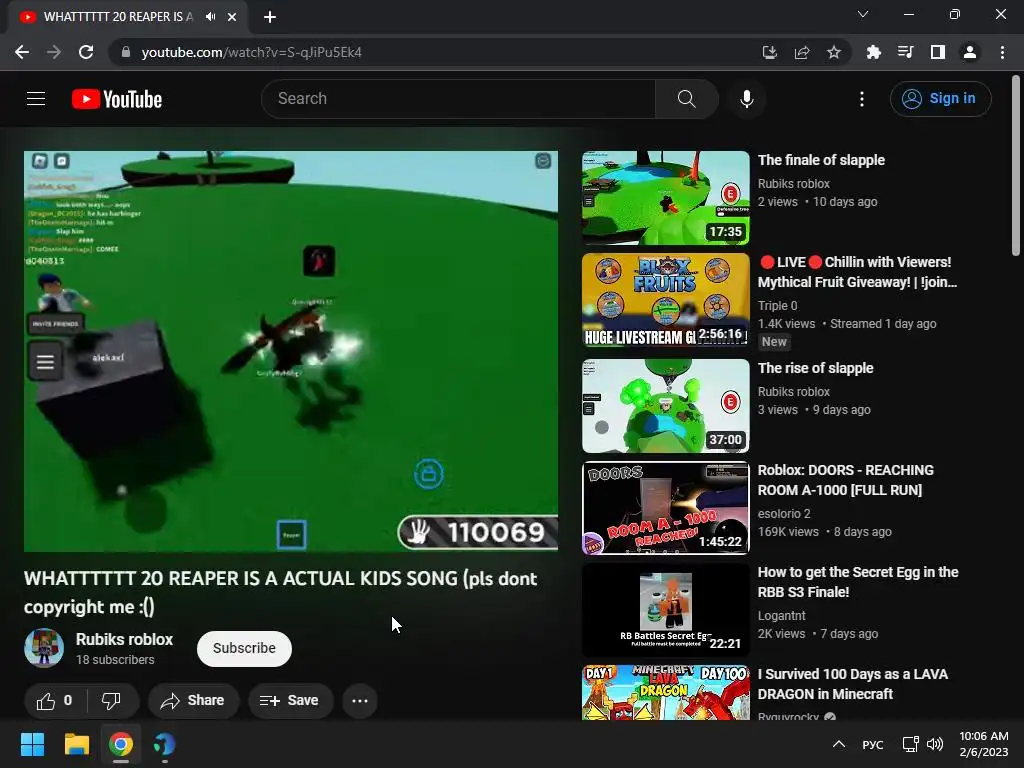This screenshot has width=1024, height=768.
Task: Open the Minecraft Lava Dragon thumbnail
Action: coord(665,692)
